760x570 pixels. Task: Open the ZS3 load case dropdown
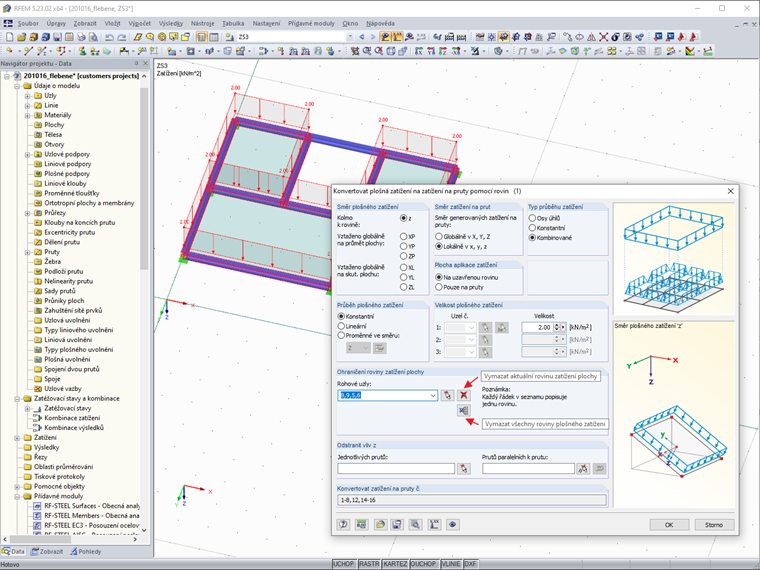point(350,37)
